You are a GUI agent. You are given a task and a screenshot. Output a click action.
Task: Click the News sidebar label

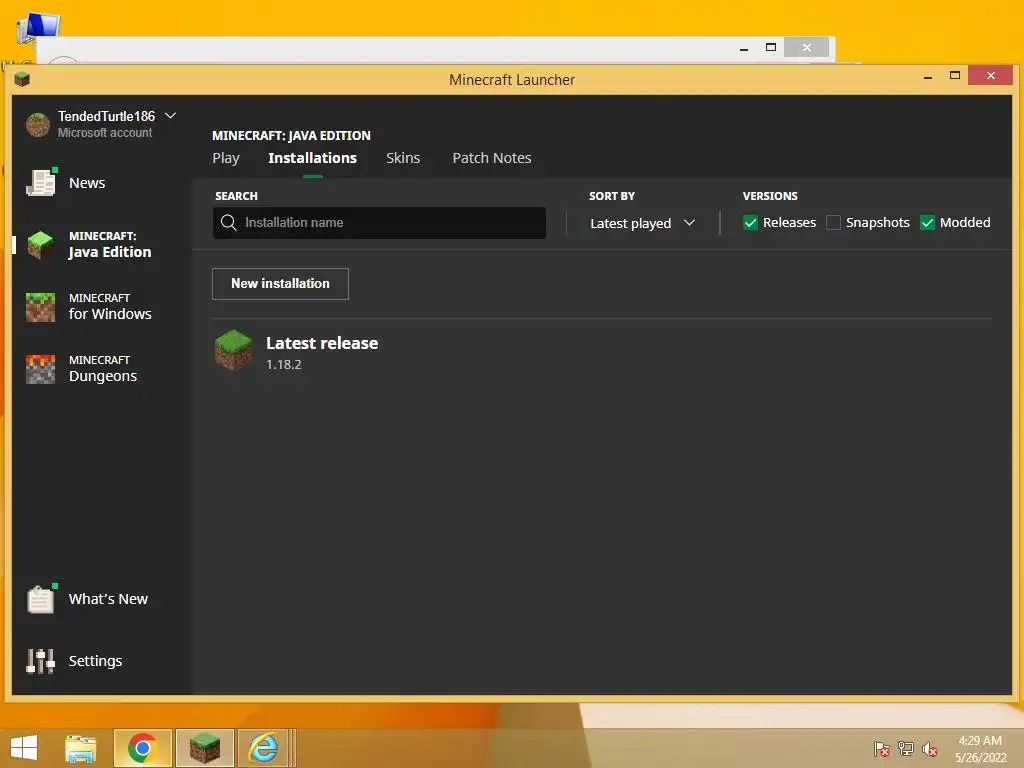pos(87,183)
